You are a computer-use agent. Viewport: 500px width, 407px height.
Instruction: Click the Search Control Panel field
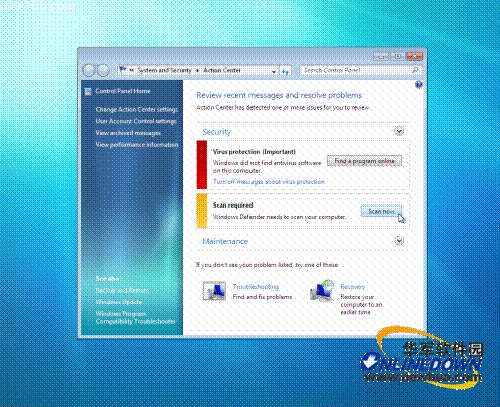pos(356,70)
